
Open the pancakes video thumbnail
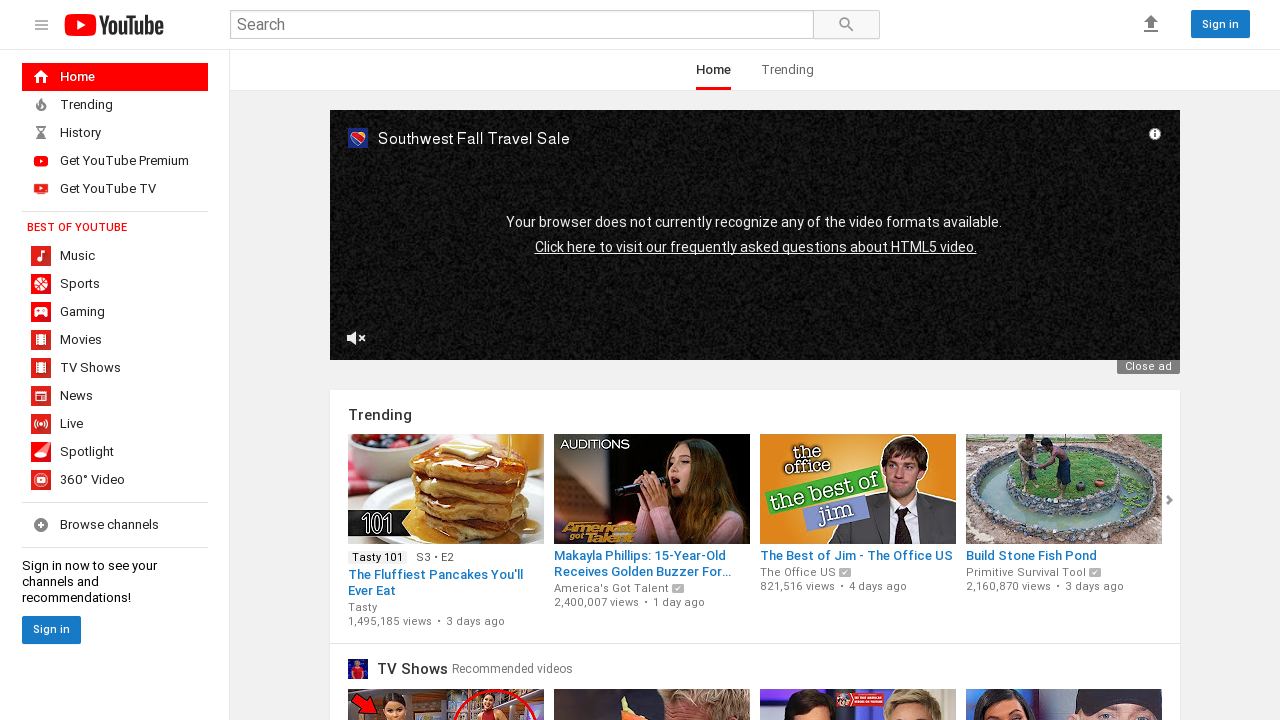tap(446, 489)
